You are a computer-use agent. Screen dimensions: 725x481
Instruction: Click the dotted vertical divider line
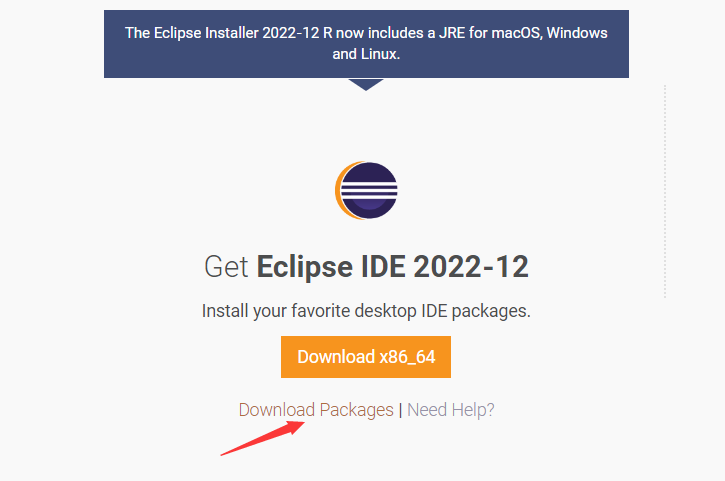click(665, 190)
